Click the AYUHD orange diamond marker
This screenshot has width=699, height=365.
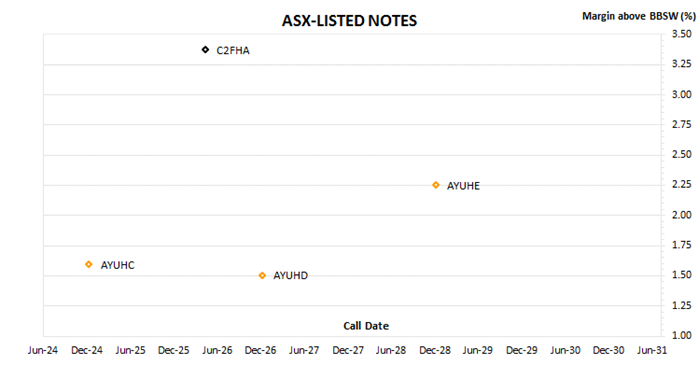coord(262,275)
